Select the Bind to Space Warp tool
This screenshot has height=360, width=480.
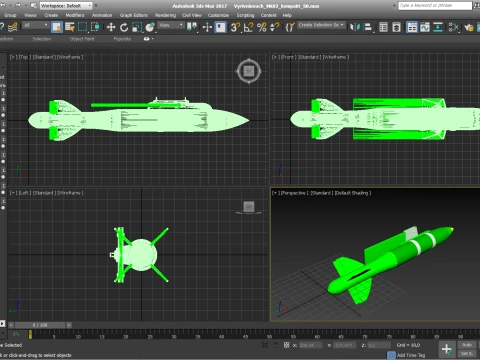[x=13, y=27]
